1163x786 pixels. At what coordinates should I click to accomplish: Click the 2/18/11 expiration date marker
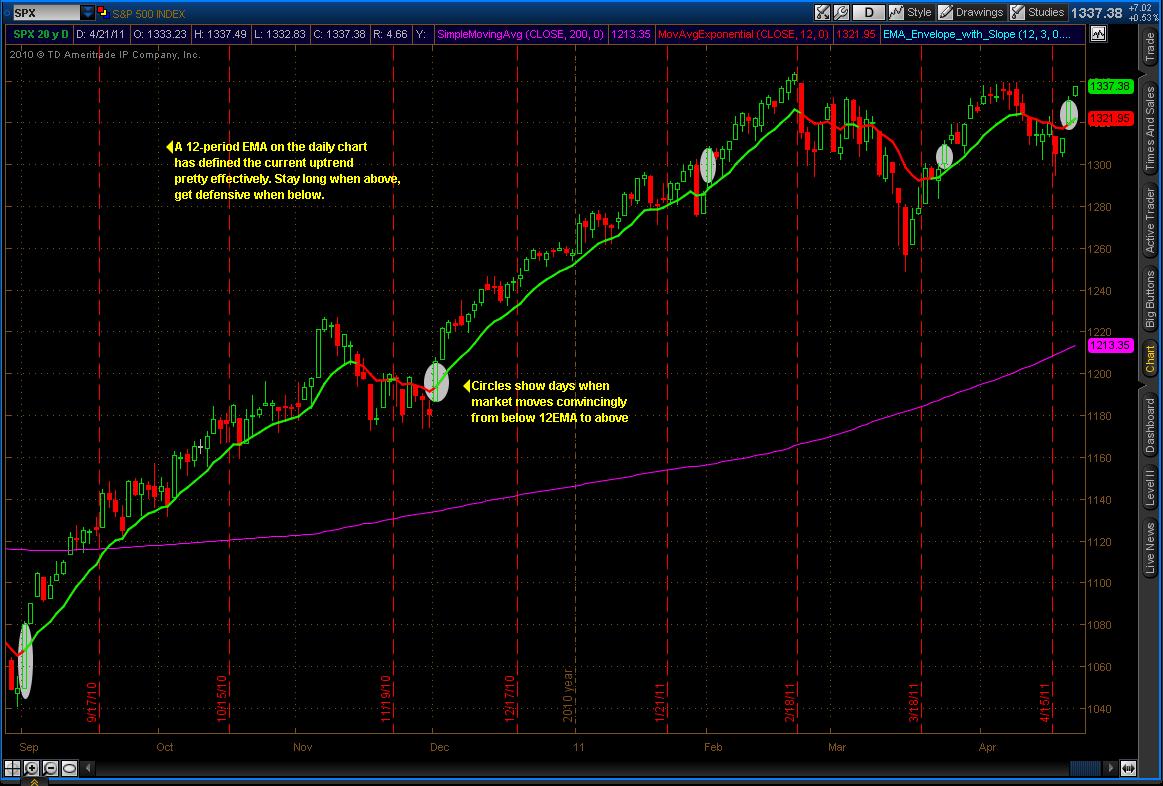pos(790,702)
